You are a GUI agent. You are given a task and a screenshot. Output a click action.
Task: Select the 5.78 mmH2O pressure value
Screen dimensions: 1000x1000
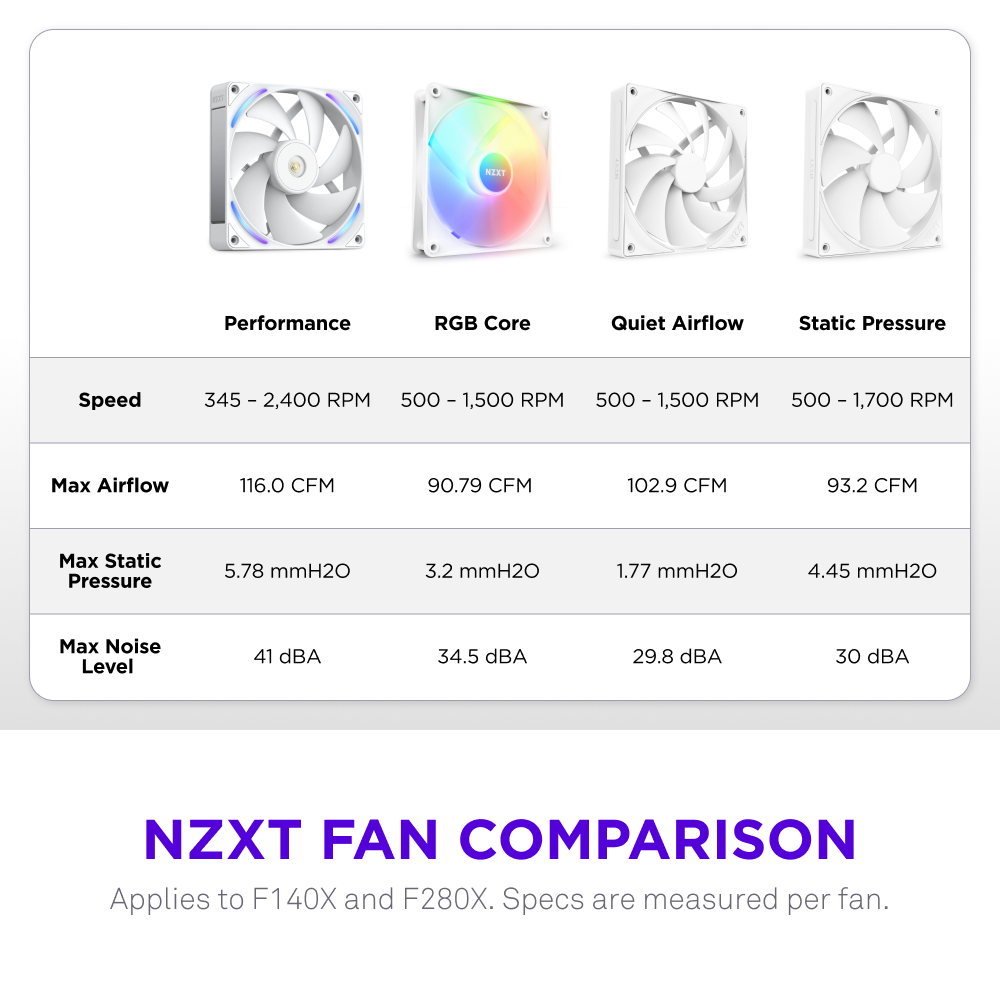[287, 571]
